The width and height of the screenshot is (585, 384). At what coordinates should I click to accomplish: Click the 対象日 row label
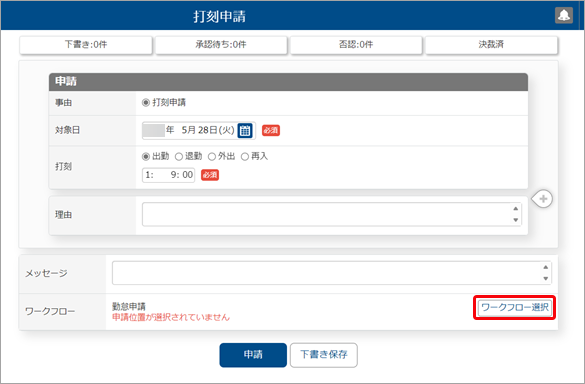tap(68, 130)
